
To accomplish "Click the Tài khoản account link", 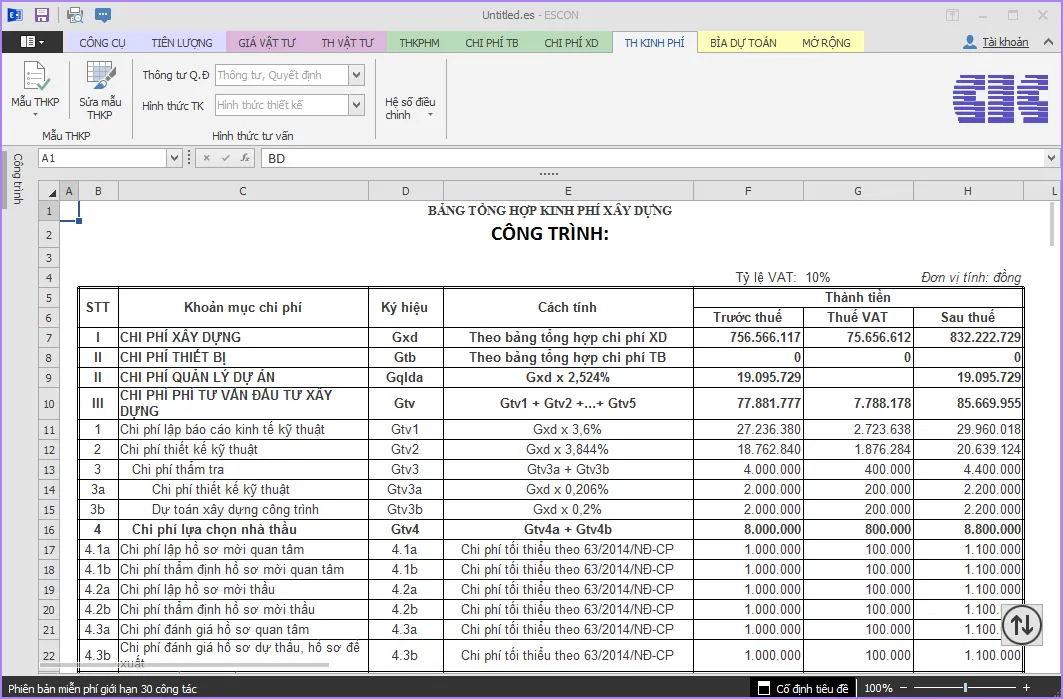I will point(1004,42).
